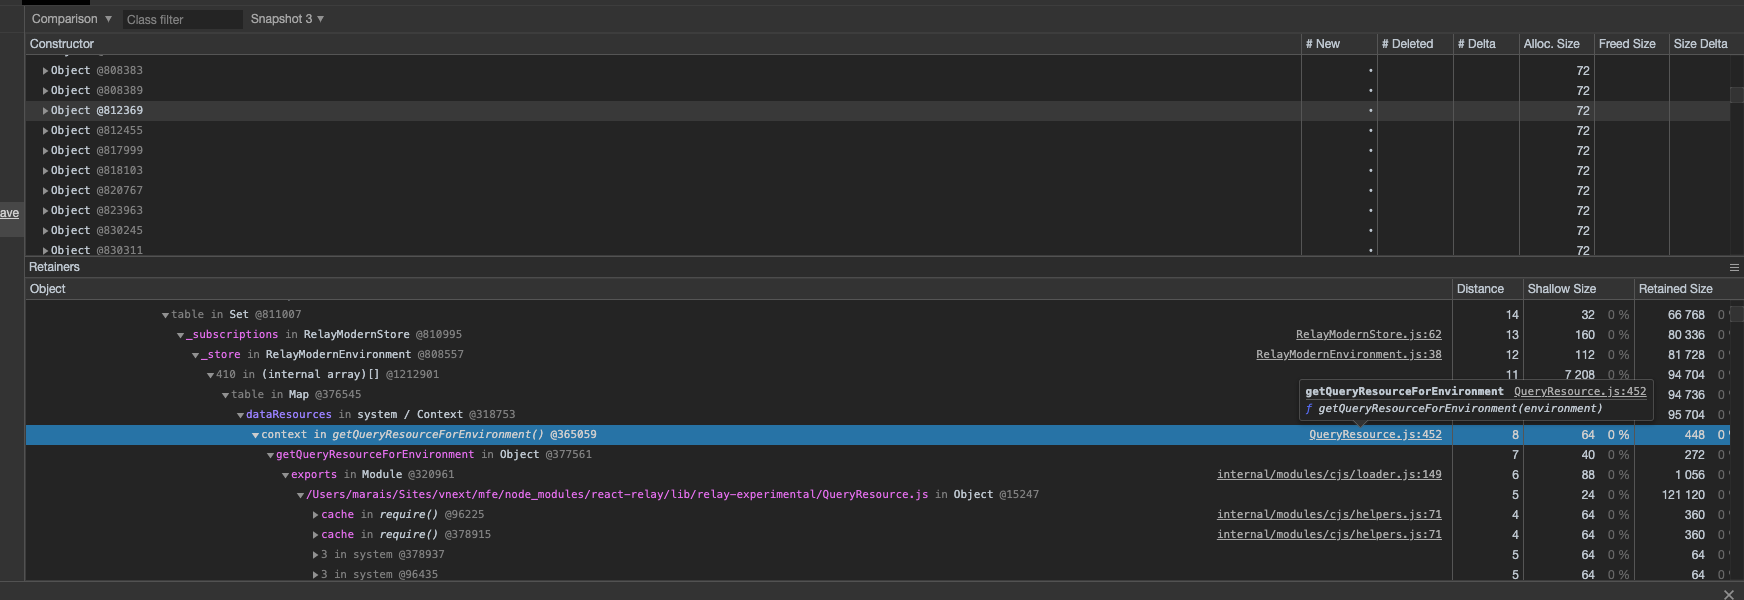Collapse exports in Module @320961
This screenshot has height=600, width=1744.
click(285, 475)
